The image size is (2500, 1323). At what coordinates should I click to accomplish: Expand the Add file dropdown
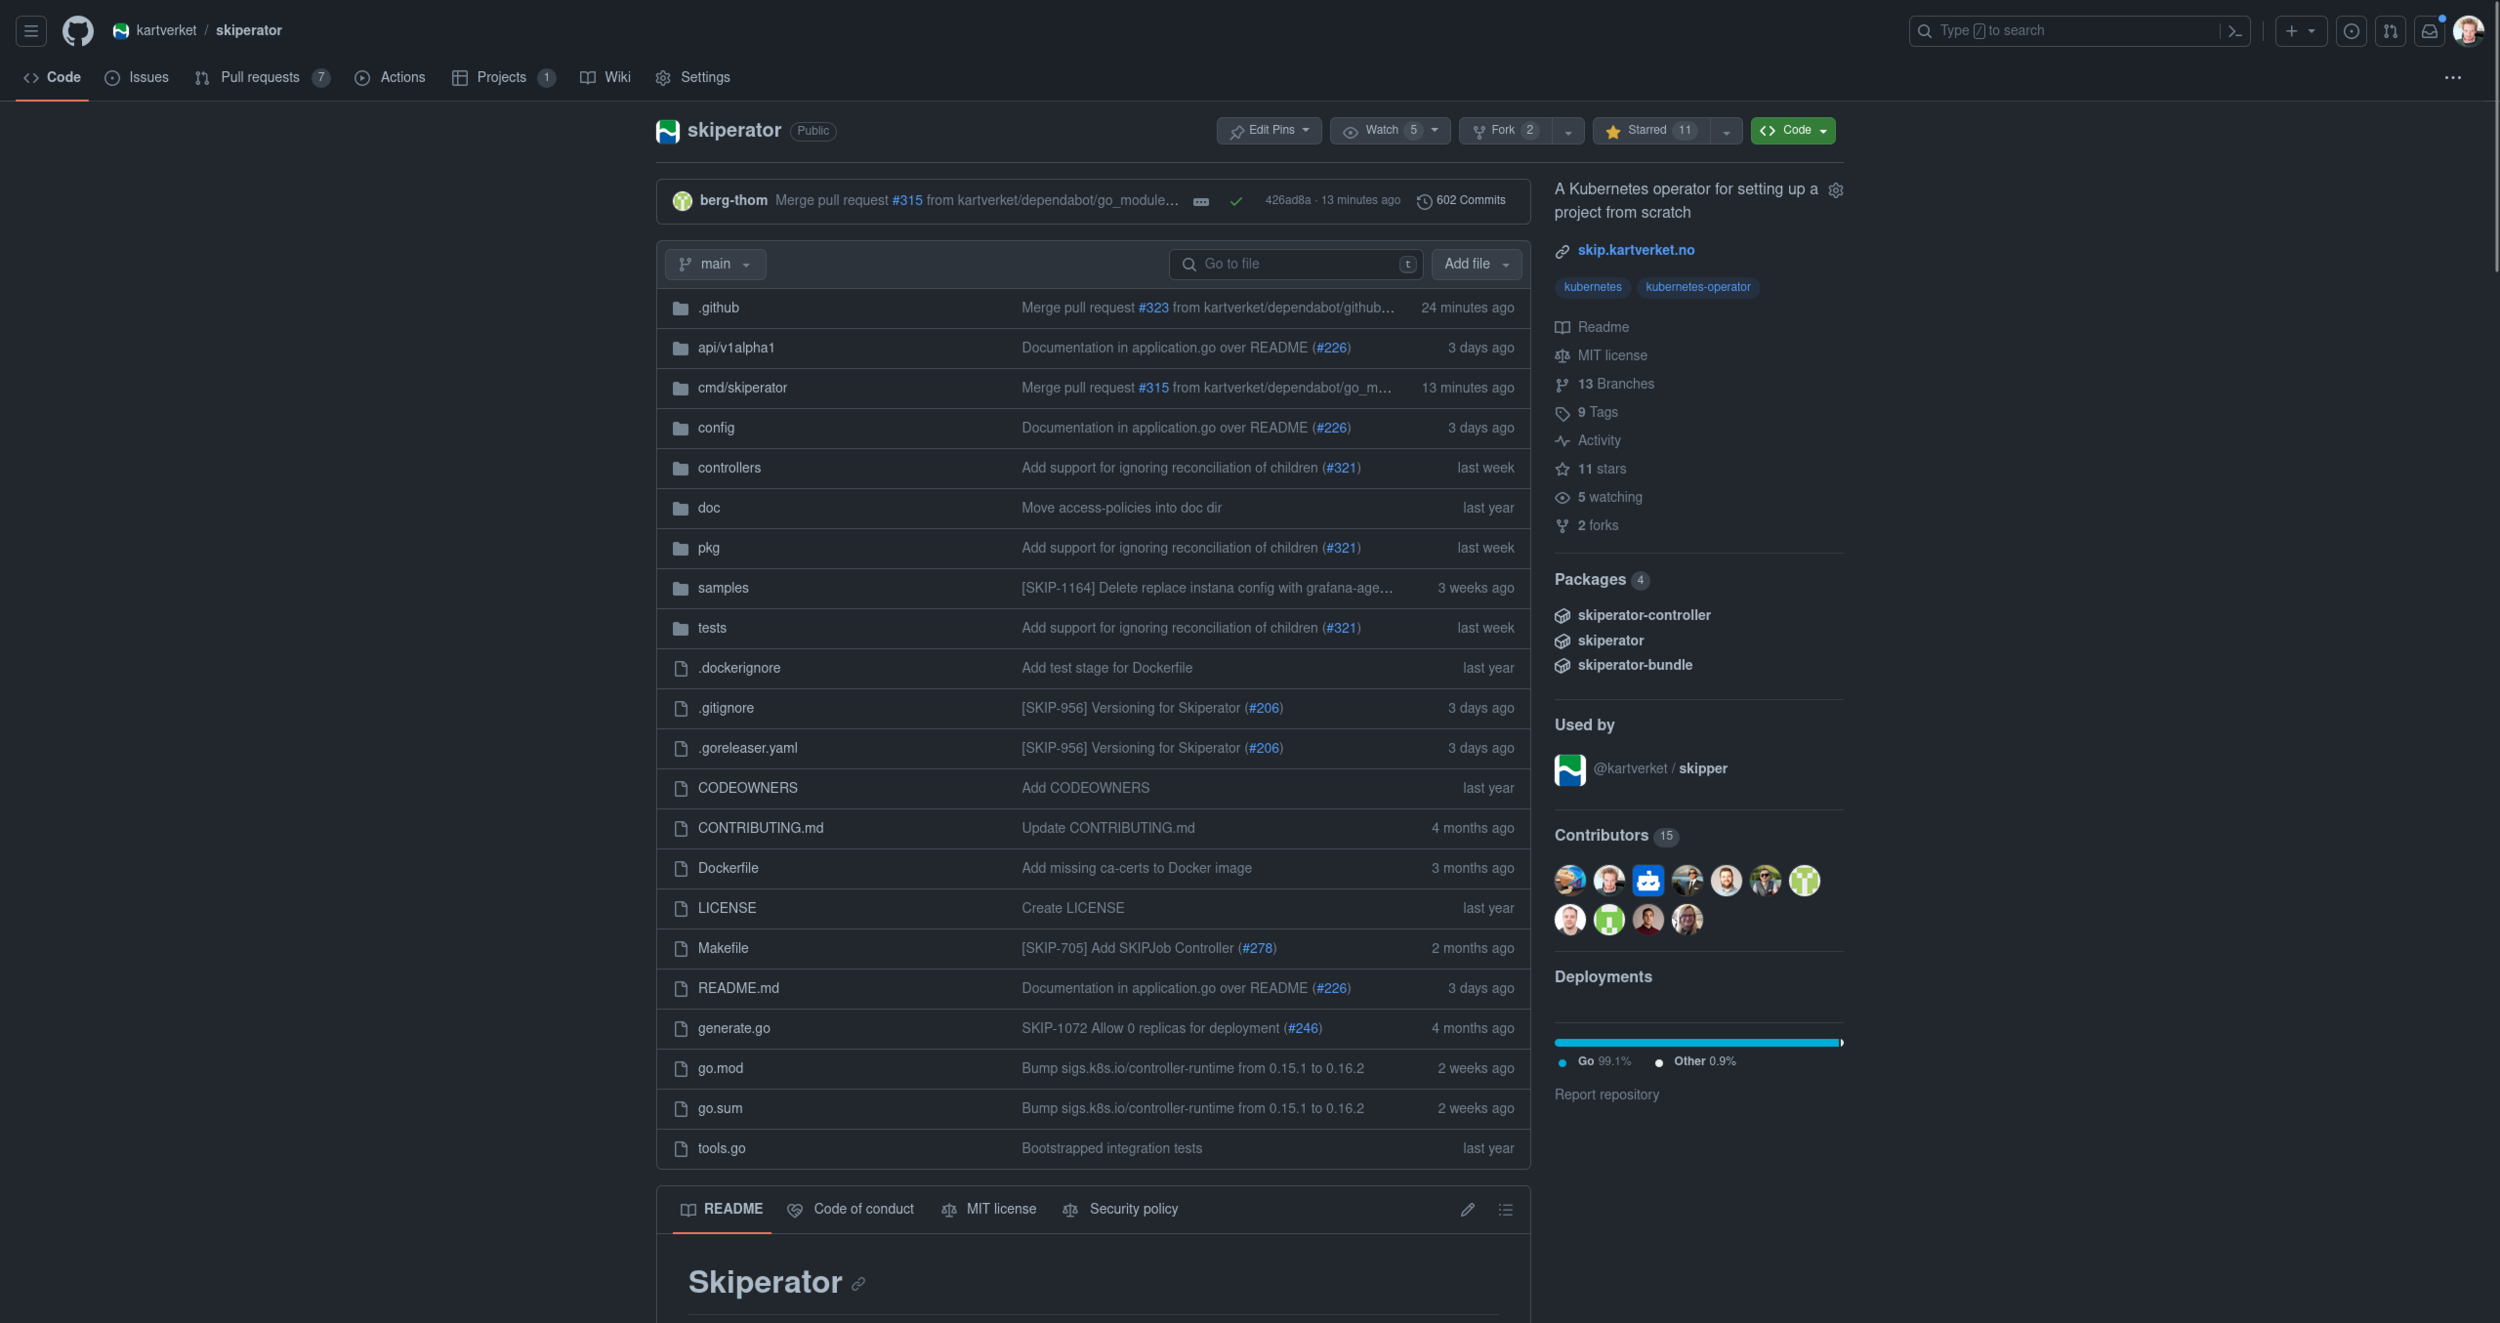(1476, 264)
